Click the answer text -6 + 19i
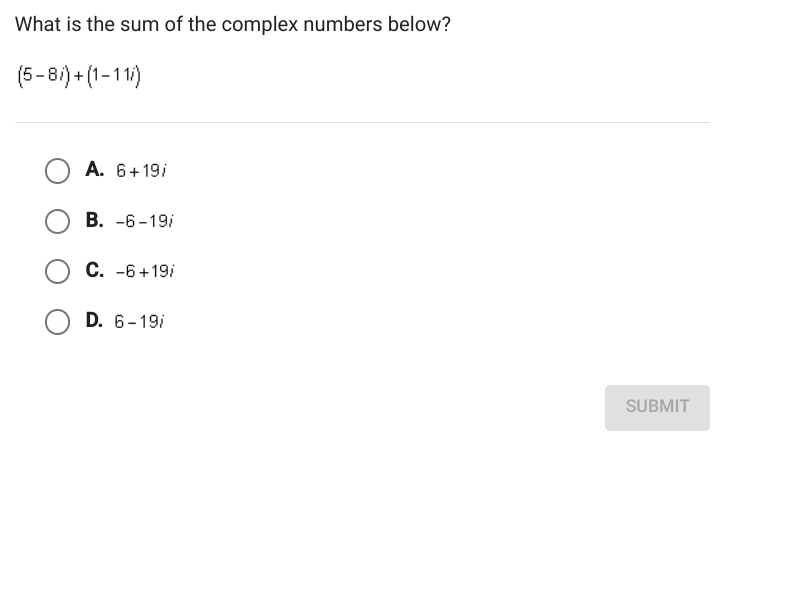This screenshot has height=597, width=802. point(145,271)
